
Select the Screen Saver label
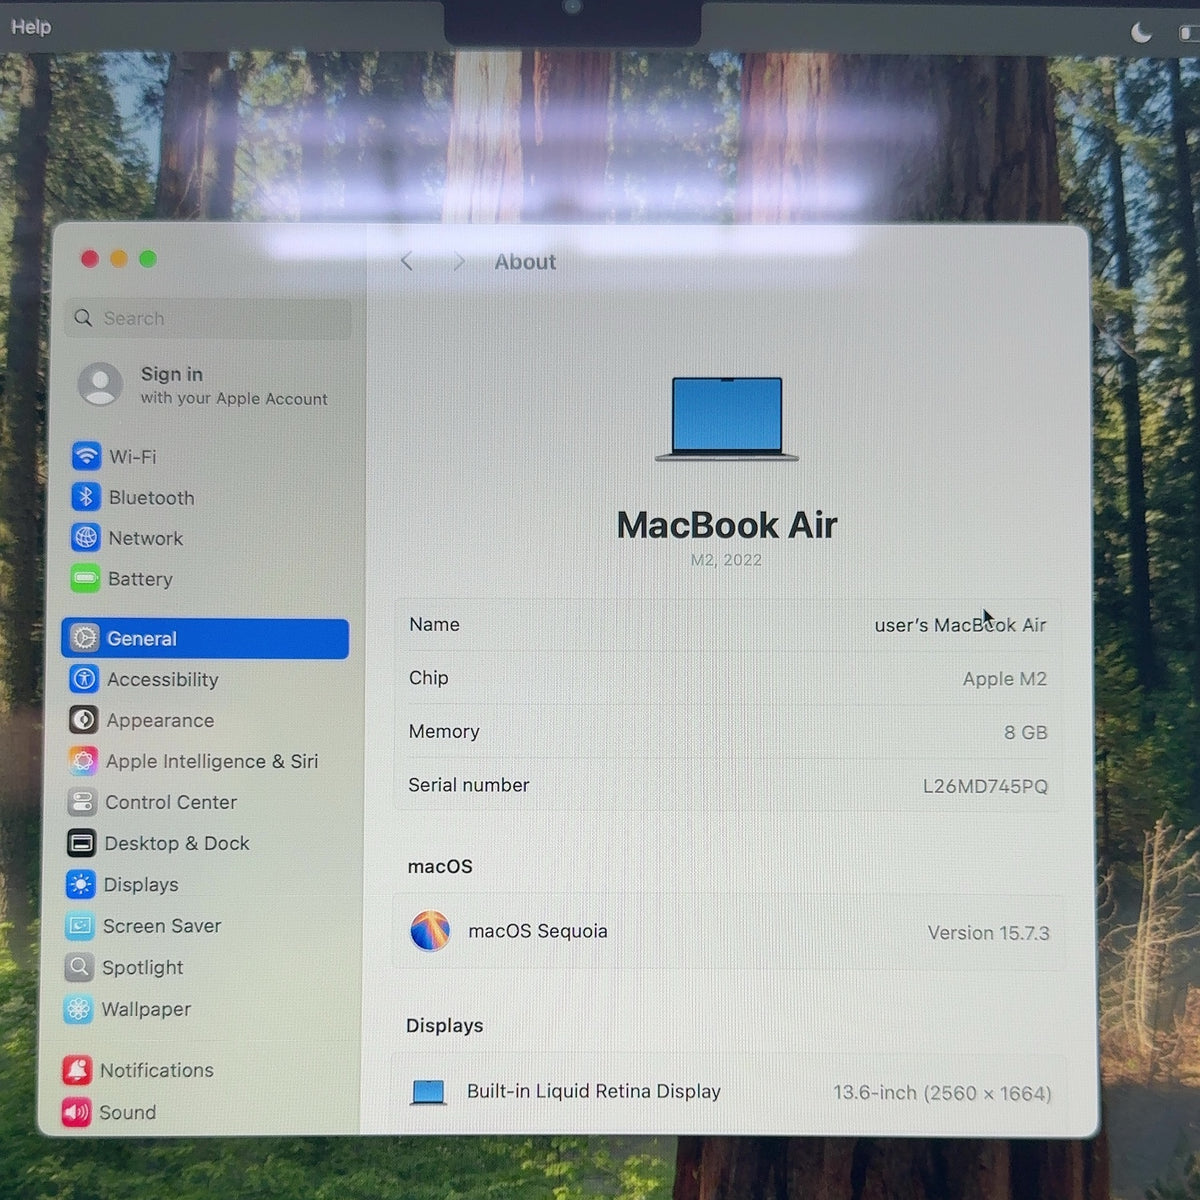tap(162, 926)
